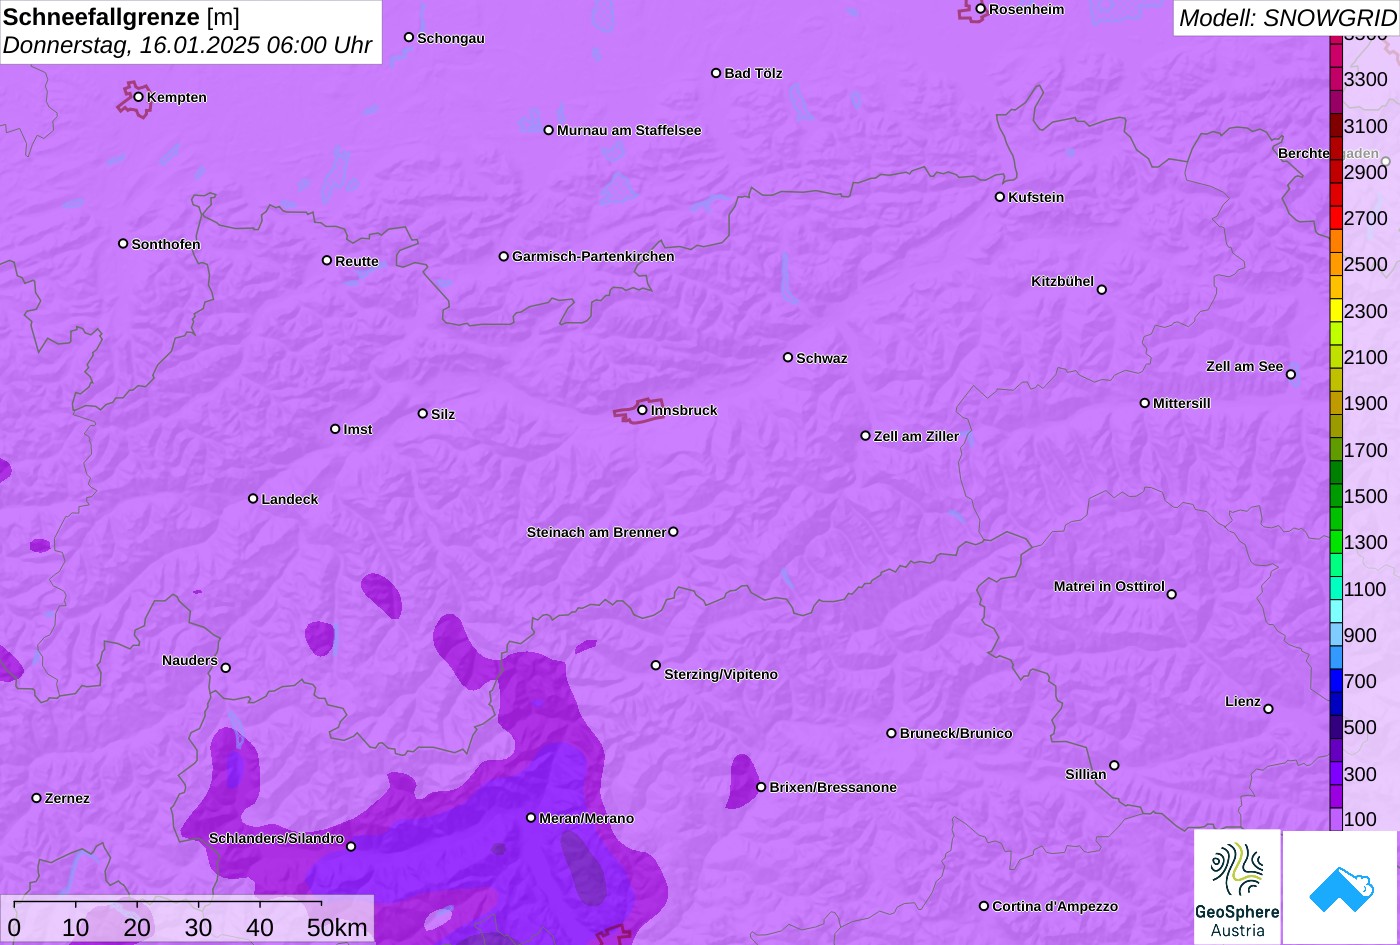Click the legend value 2900
The height and width of the screenshot is (945, 1400).
tap(1366, 172)
